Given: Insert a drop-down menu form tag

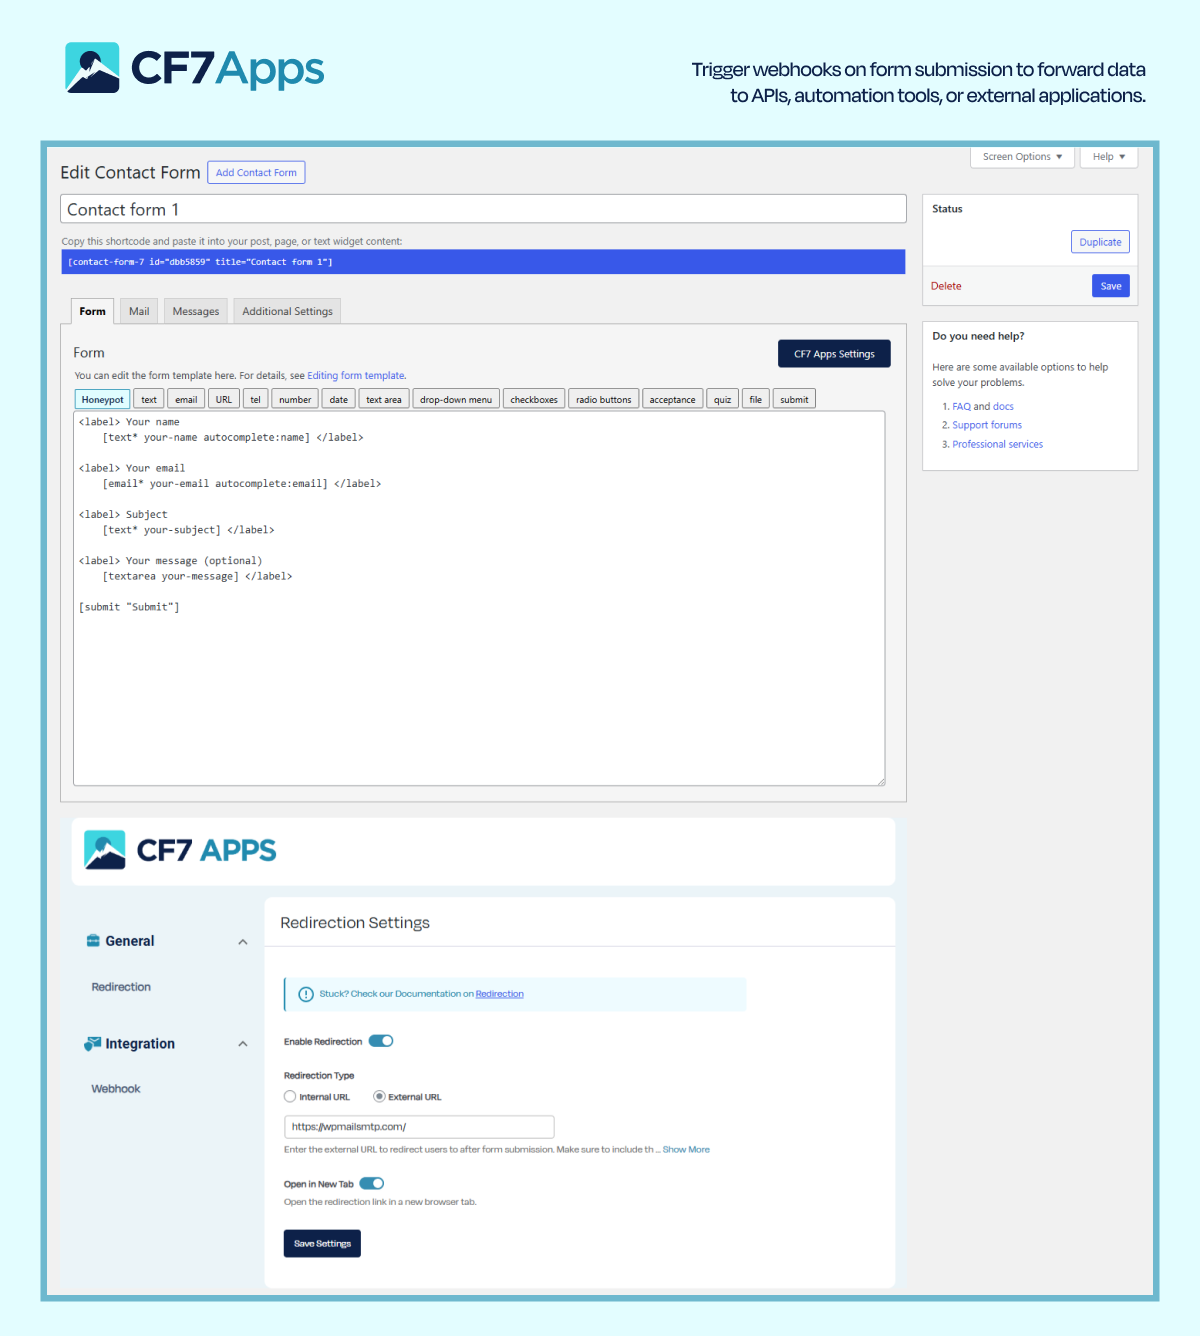Looking at the screenshot, I should click(455, 398).
